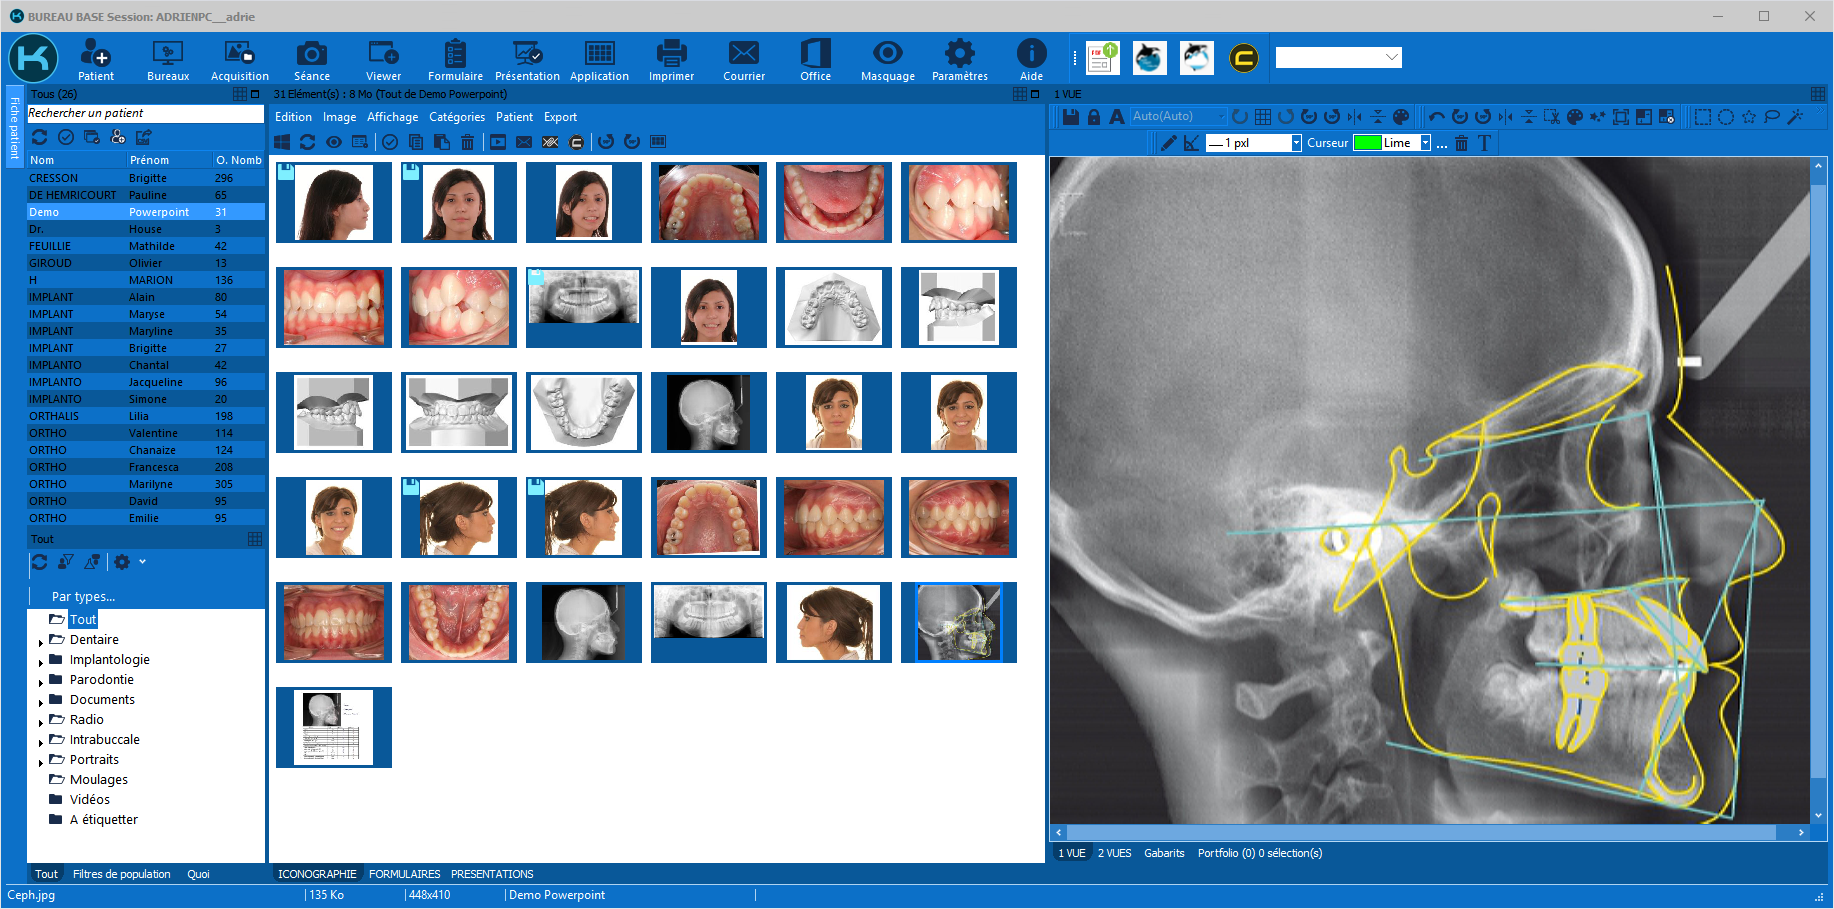Choose the magic wand selection tool
Viewport: 1834px width, 909px height.
click(1795, 117)
